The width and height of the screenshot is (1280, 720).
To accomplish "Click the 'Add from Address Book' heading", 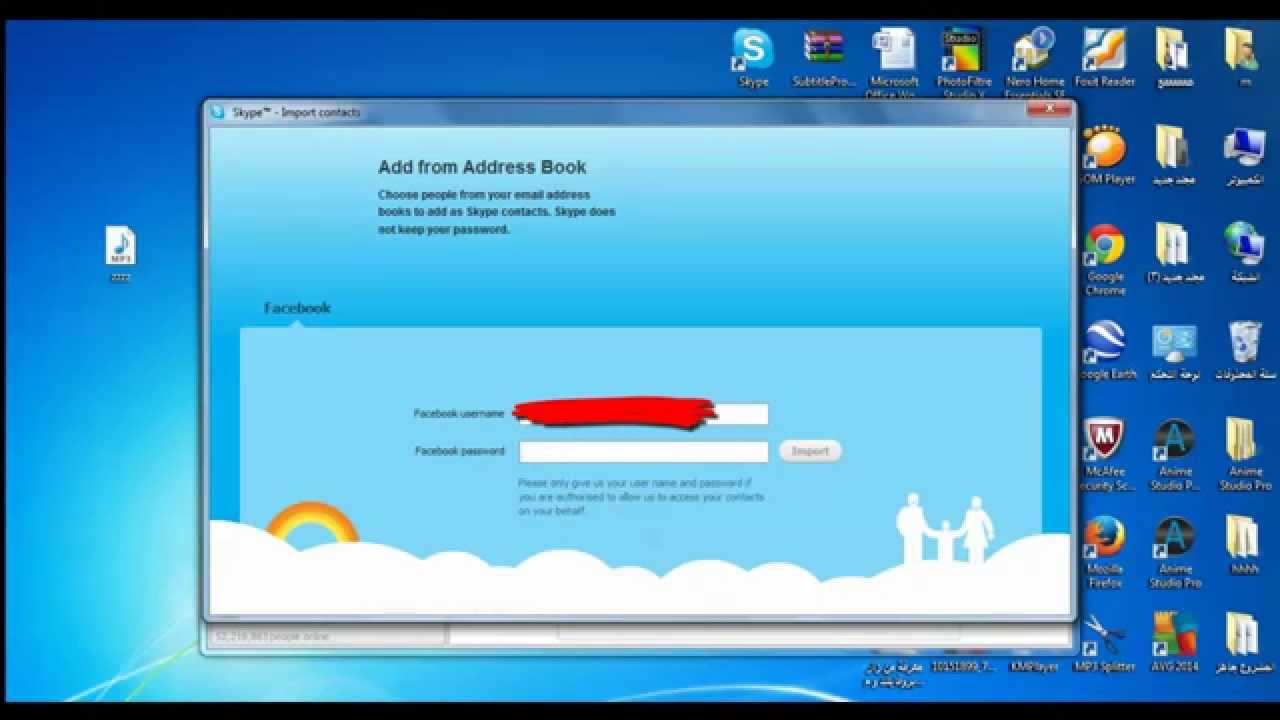I will click(482, 167).
